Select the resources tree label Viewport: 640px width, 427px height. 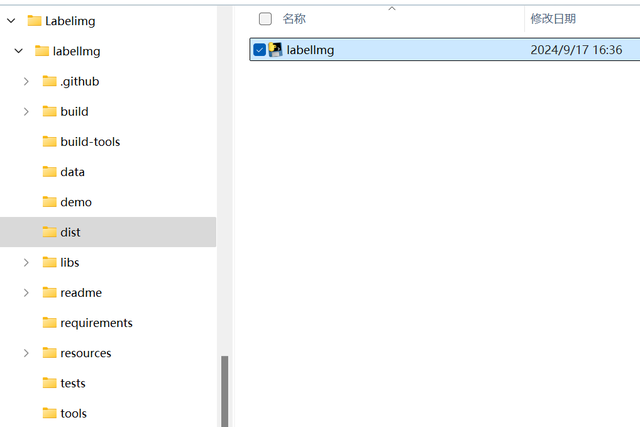[x=86, y=353]
